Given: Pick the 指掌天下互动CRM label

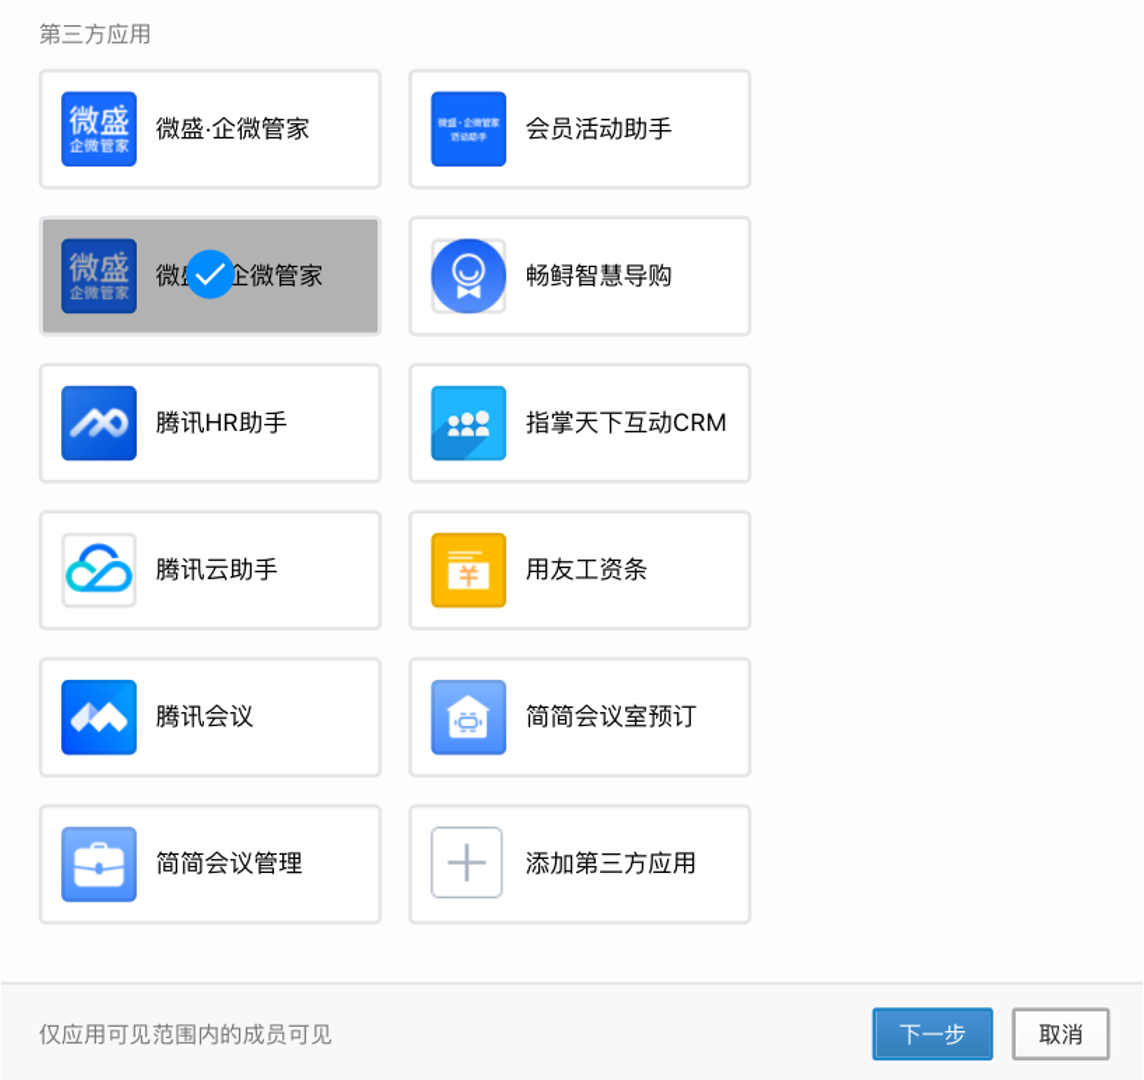Looking at the screenshot, I should coord(626,423).
